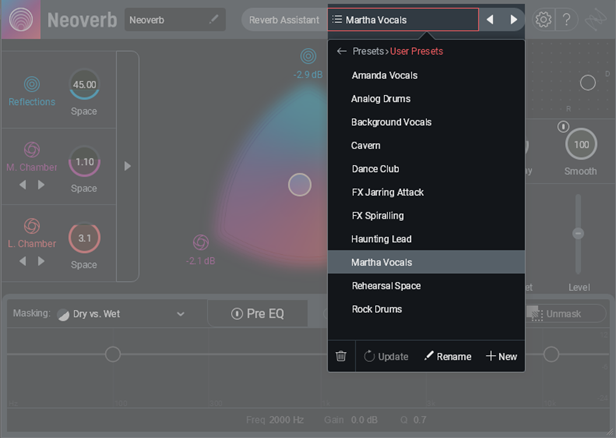Click the iZotope wave logo at top right
This screenshot has width=616, height=438.
click(x=596, y=20)
